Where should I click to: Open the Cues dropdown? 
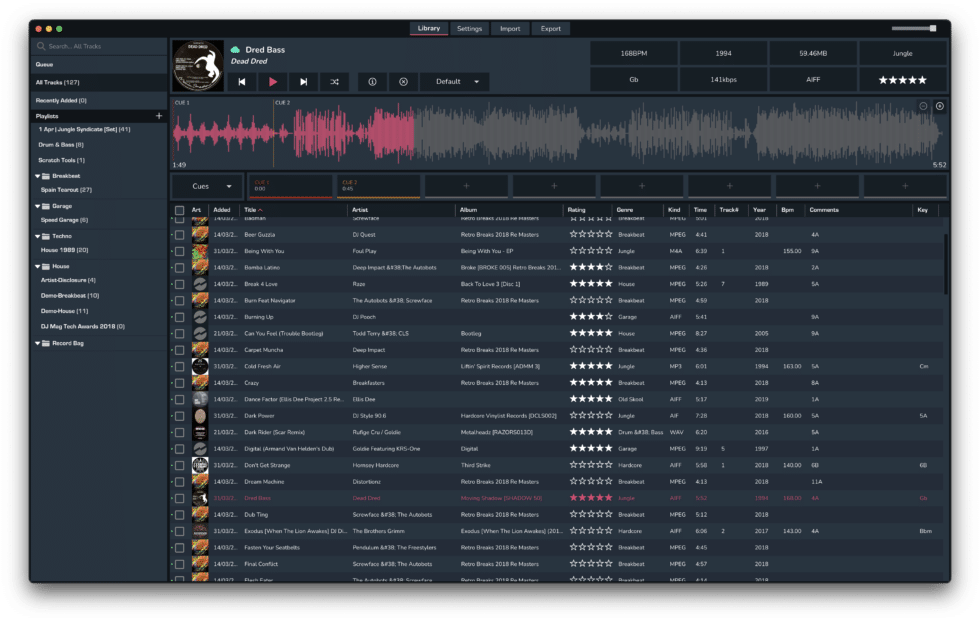[x=207, y=185]
